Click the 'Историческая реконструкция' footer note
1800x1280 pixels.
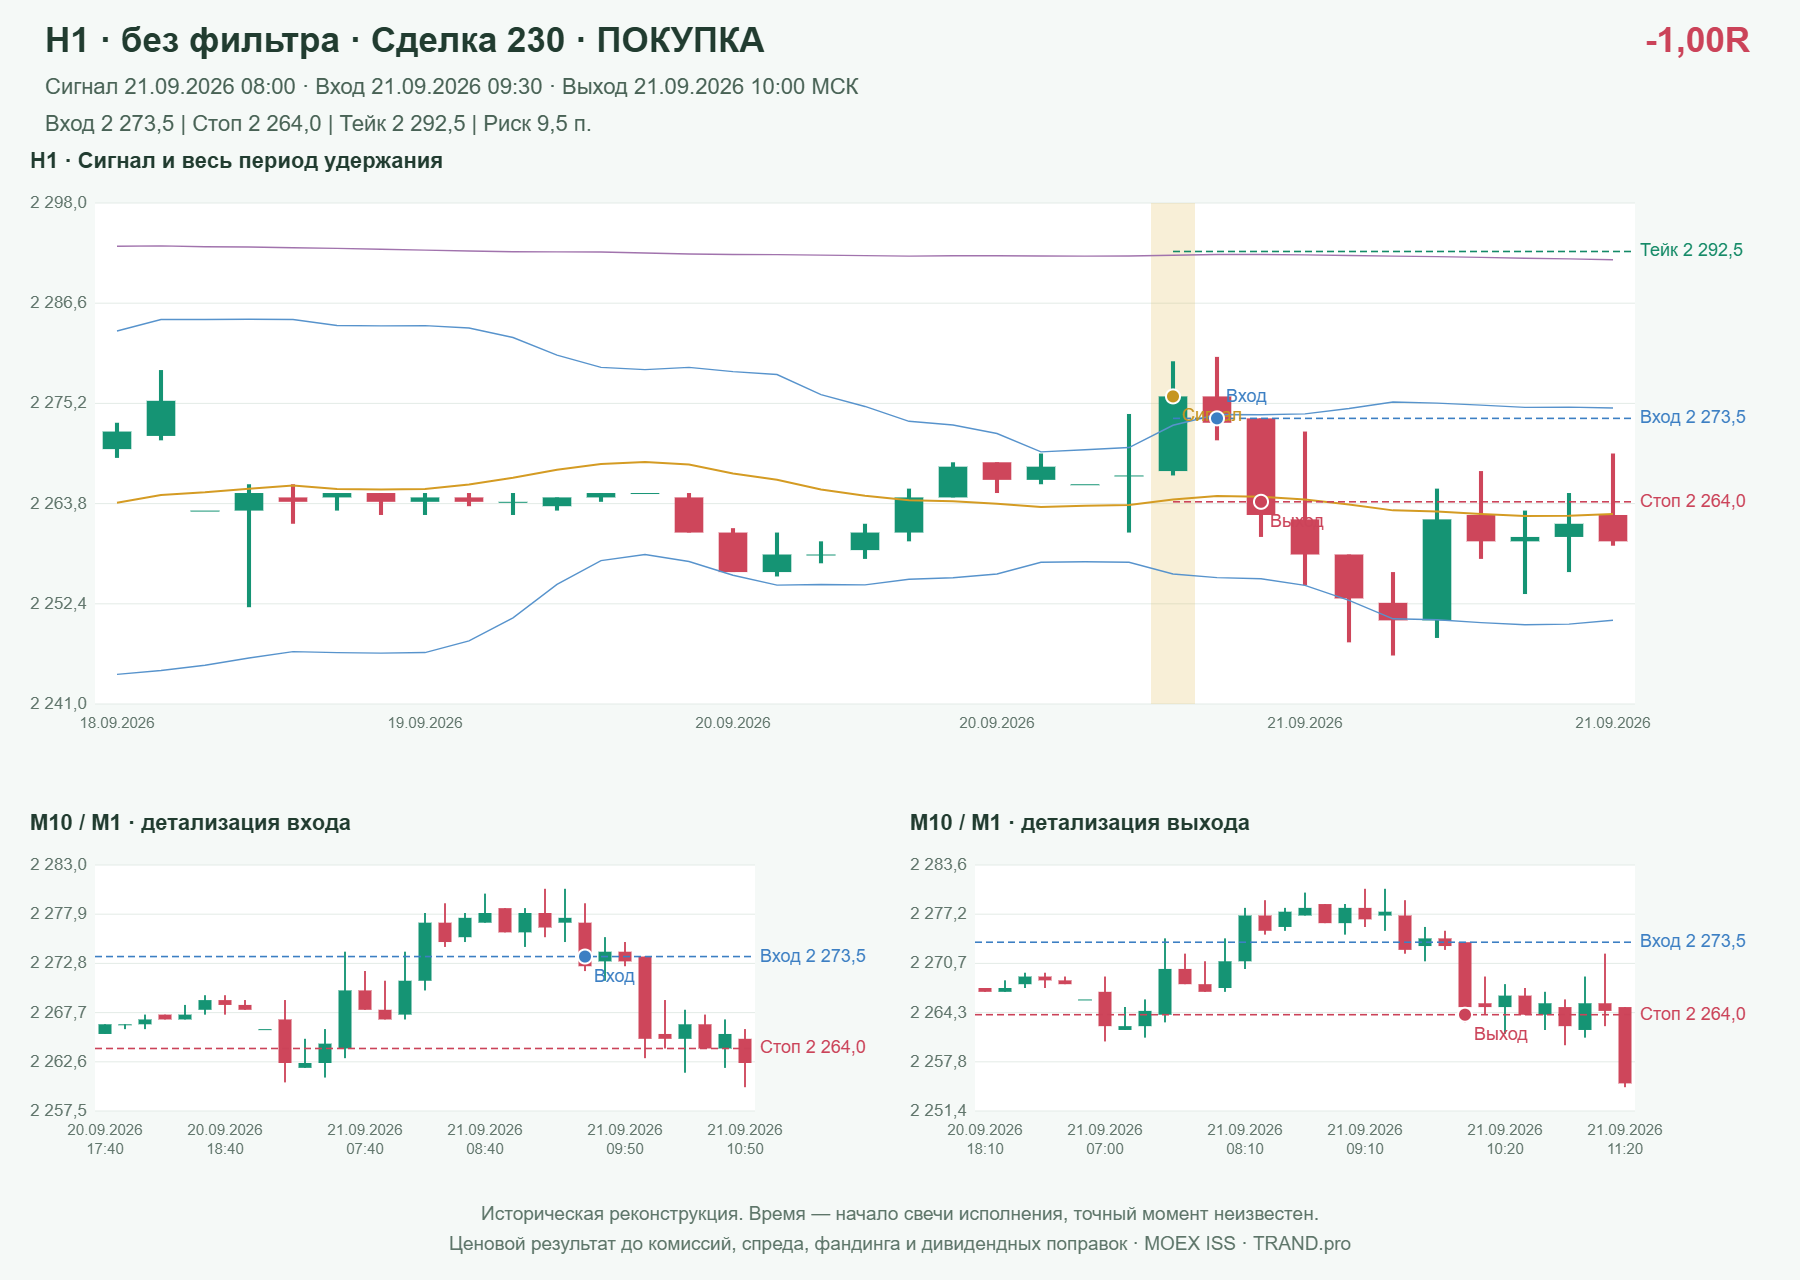(900, 1214)
